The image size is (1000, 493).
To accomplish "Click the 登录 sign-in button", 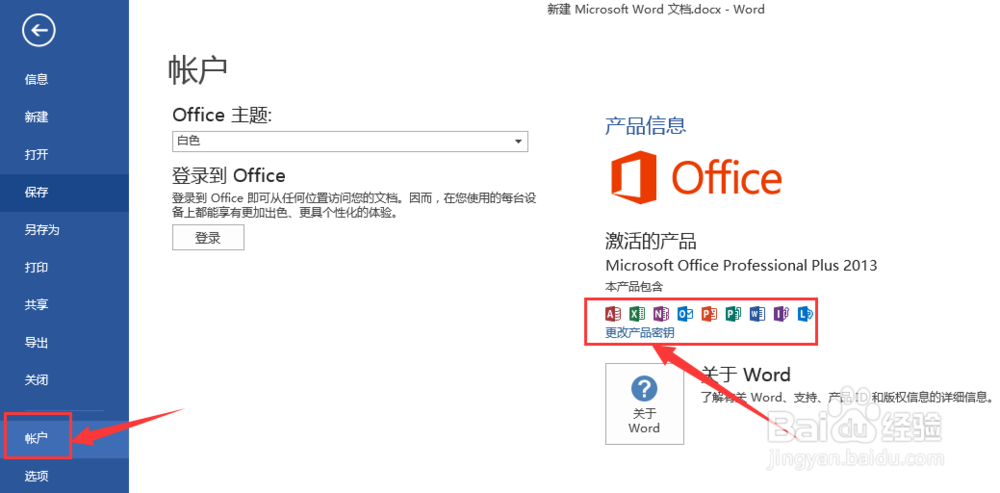I will (x=208, y=238).
